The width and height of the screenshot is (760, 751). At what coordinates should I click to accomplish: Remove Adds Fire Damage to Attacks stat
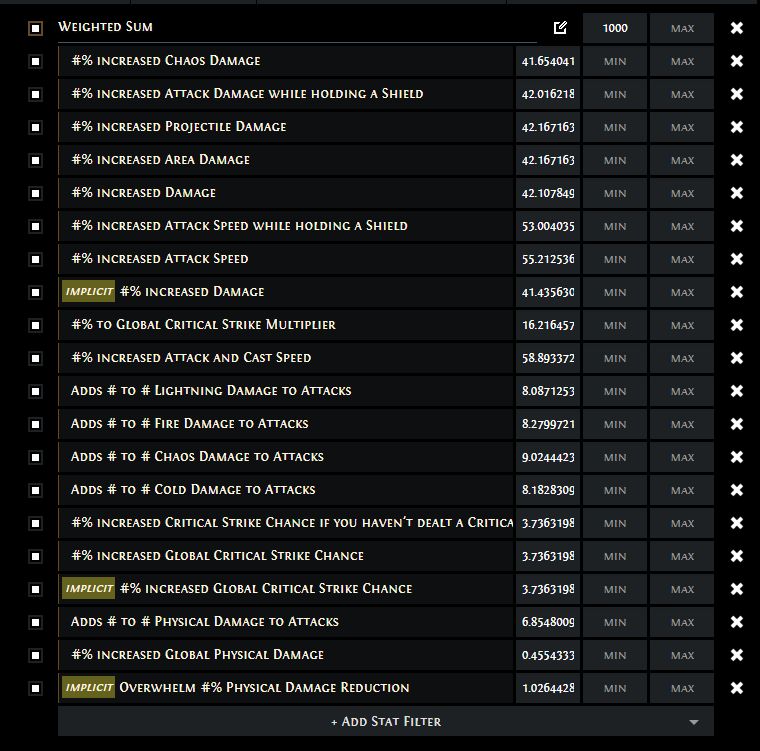737,424
